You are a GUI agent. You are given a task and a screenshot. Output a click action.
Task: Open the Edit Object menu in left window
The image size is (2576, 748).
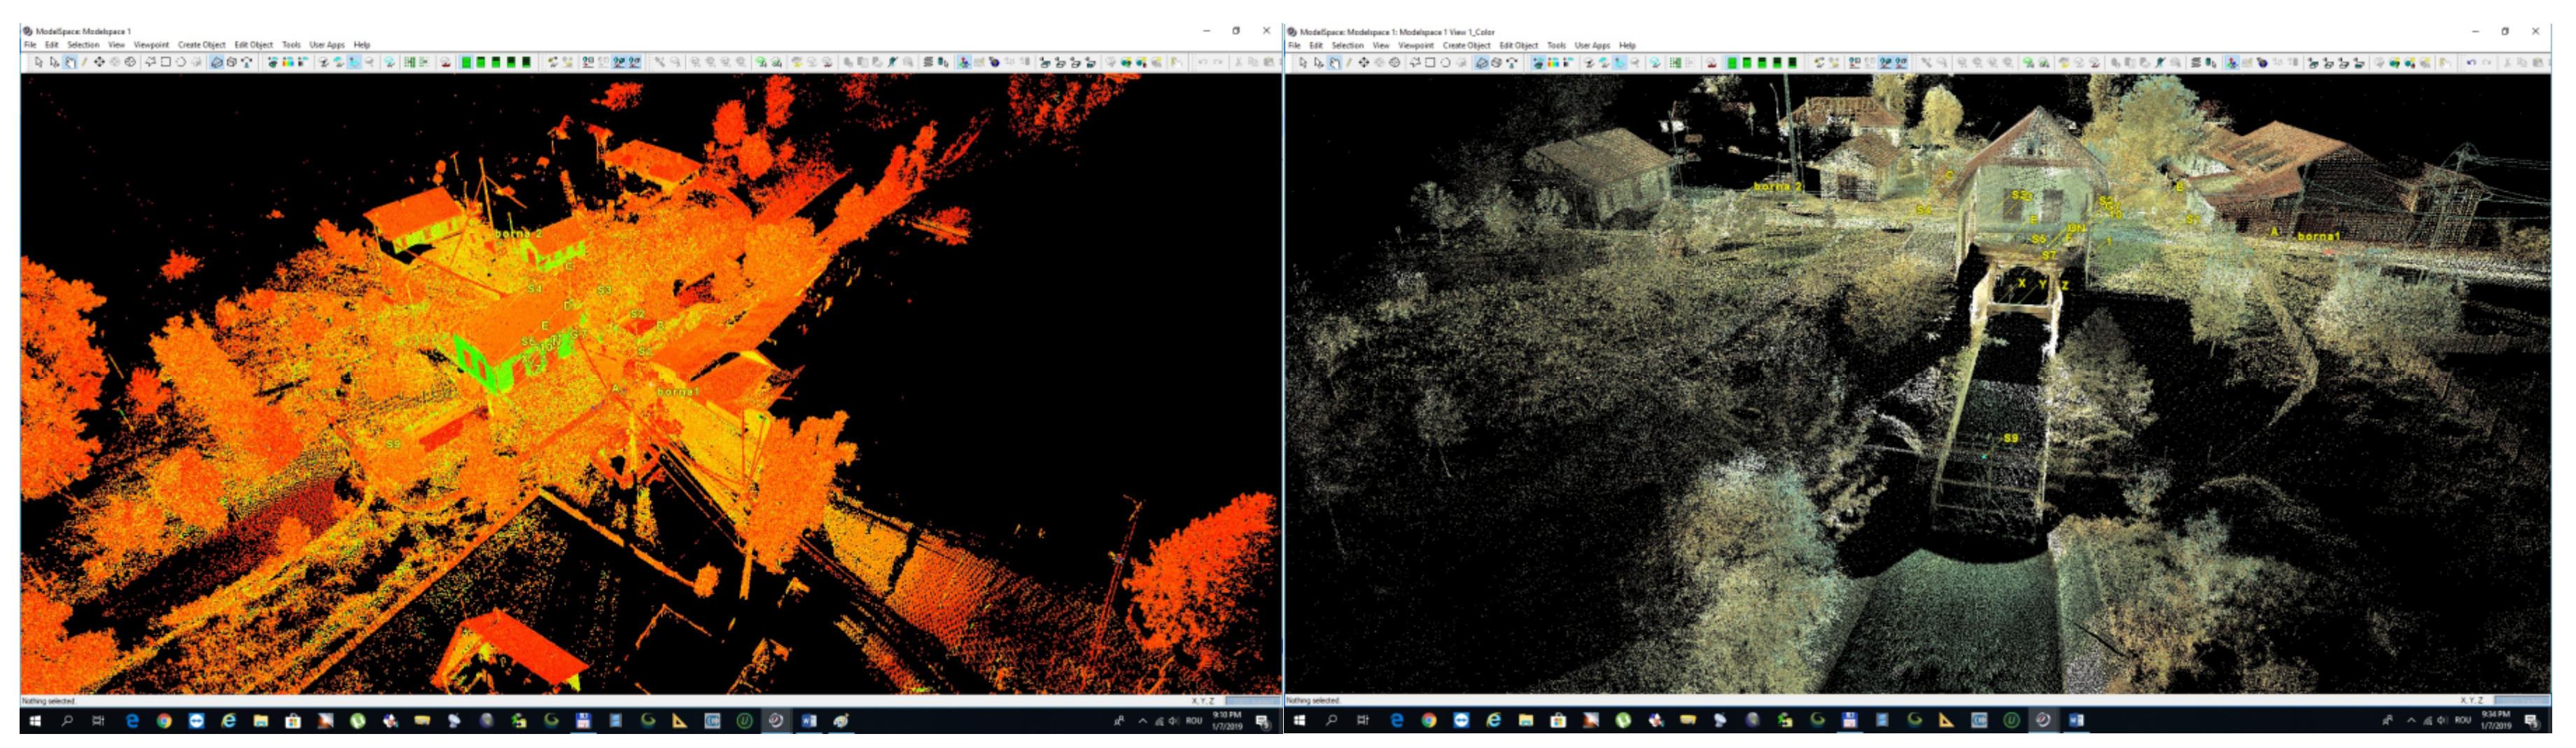click(253, 45)
